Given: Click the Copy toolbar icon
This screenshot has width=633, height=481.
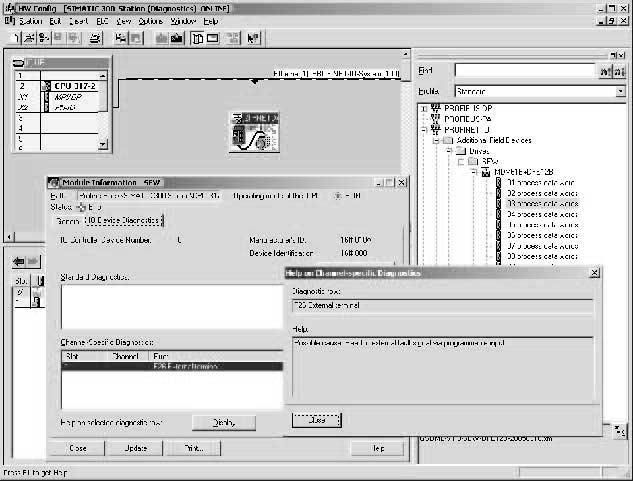Looking at the screenshot, I should [120, 38].
